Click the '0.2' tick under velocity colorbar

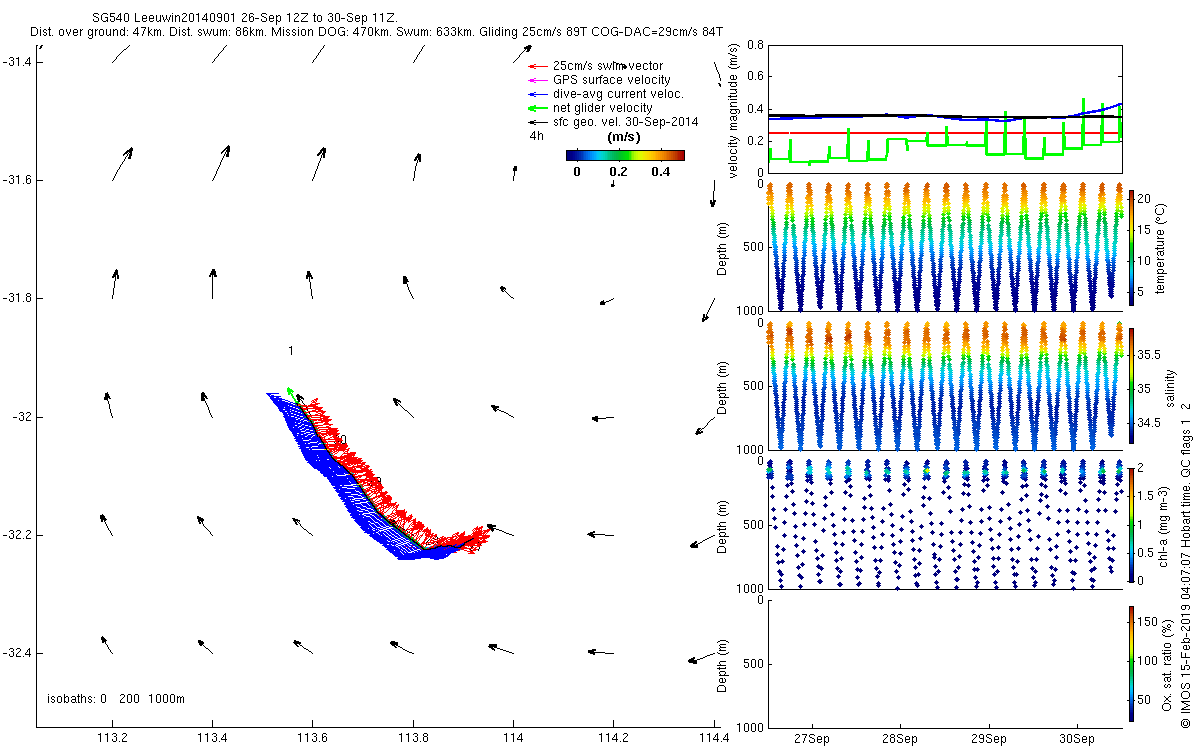[x=620, y=172]
